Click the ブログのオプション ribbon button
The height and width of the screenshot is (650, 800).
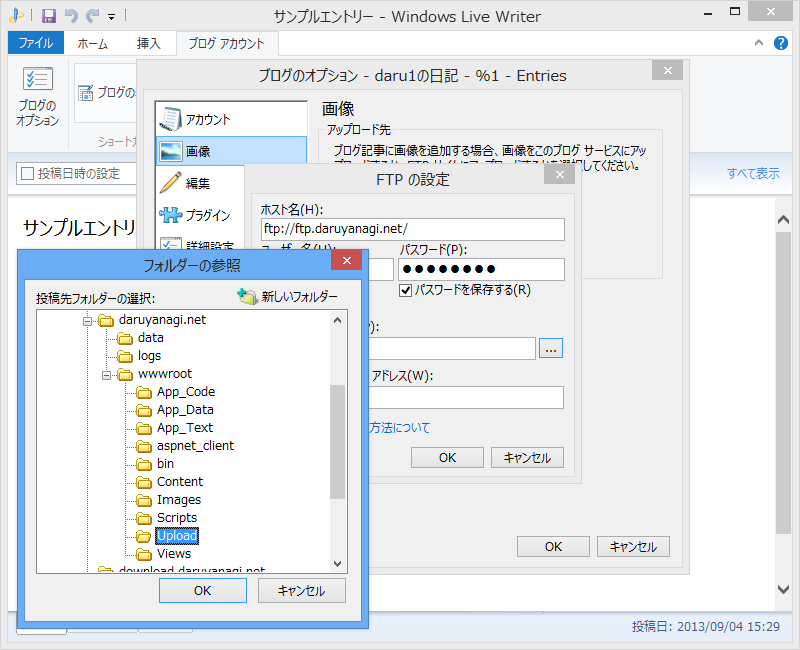[x=37, y=96]
